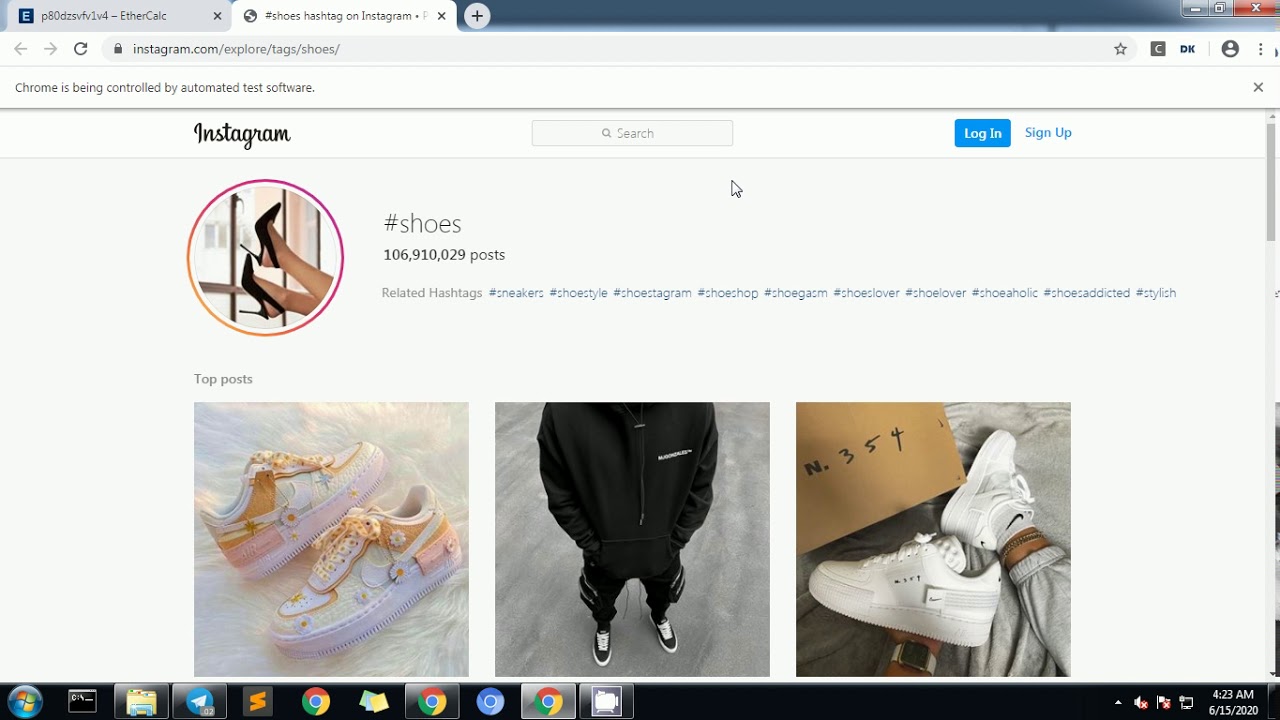Reload the current page
Image resolution: width=1280 pixels, height=720 pixels.
[x=81, y=49]
